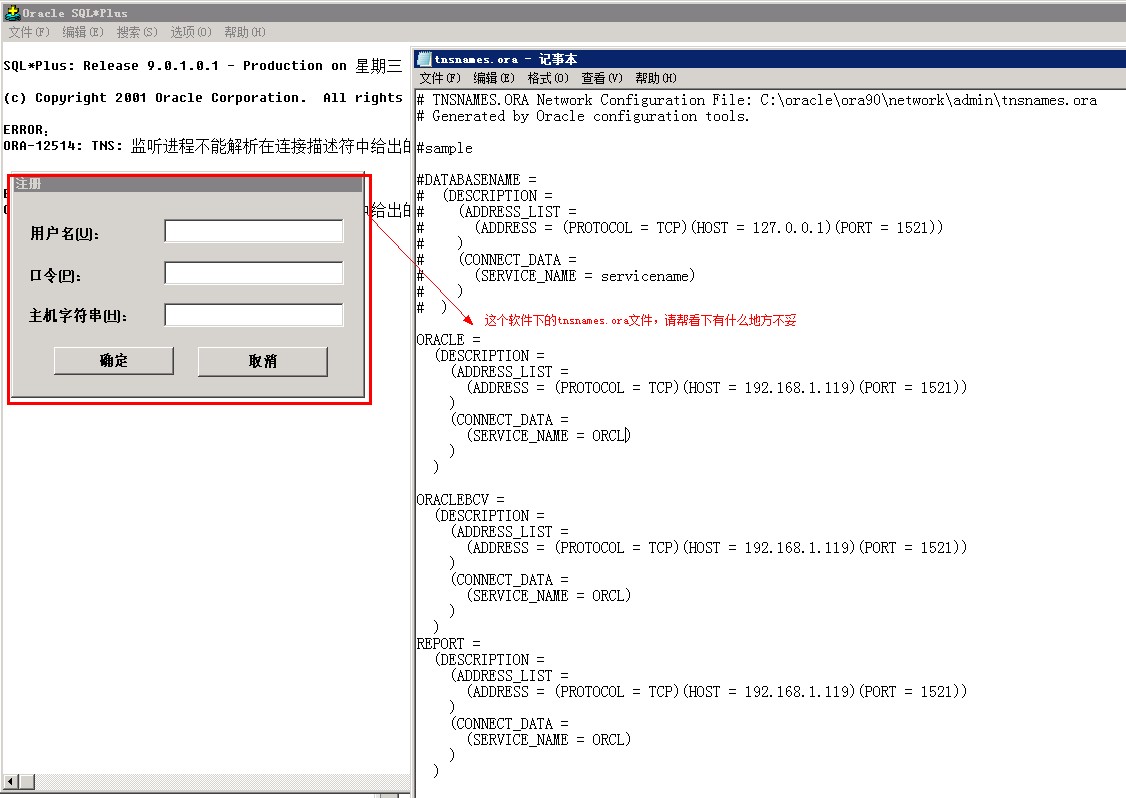Screen dimensions: 1126x798
Task: Click the SQL*Plus horizontal scrollbar left arrow
Action: (11, 781)
